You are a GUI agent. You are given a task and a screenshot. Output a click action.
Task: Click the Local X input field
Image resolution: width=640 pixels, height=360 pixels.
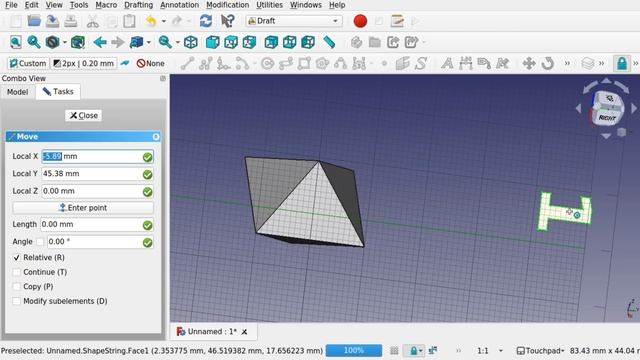point(97,157)
